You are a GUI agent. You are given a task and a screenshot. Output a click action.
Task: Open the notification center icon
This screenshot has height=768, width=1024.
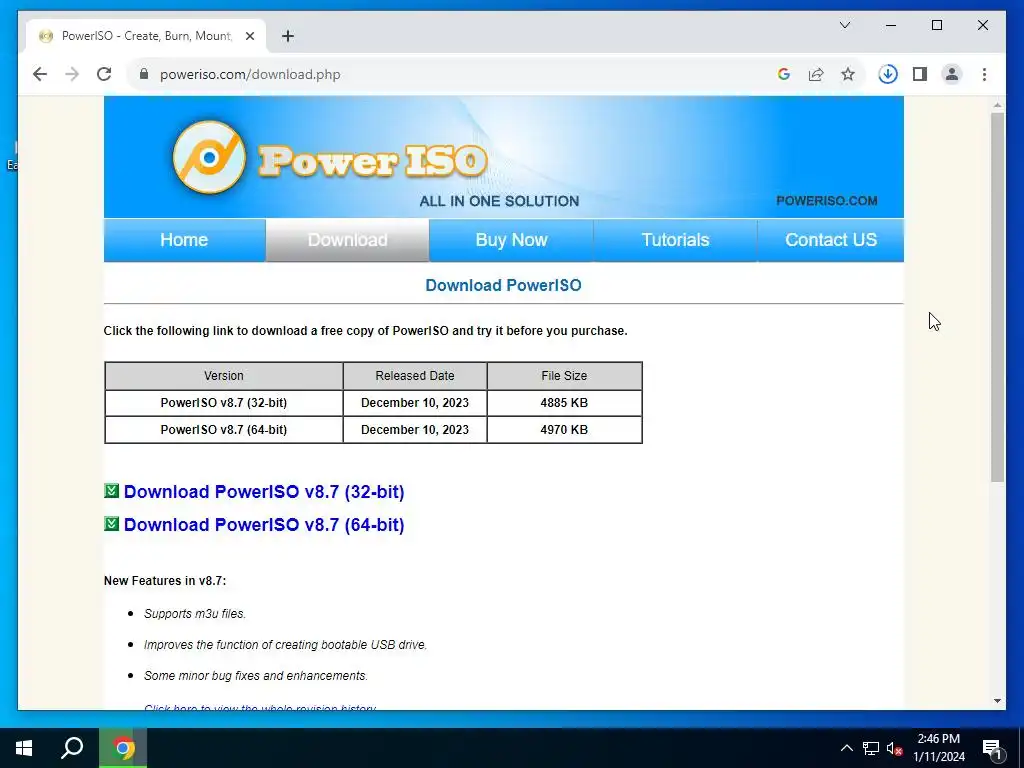(x=992, y=748)
